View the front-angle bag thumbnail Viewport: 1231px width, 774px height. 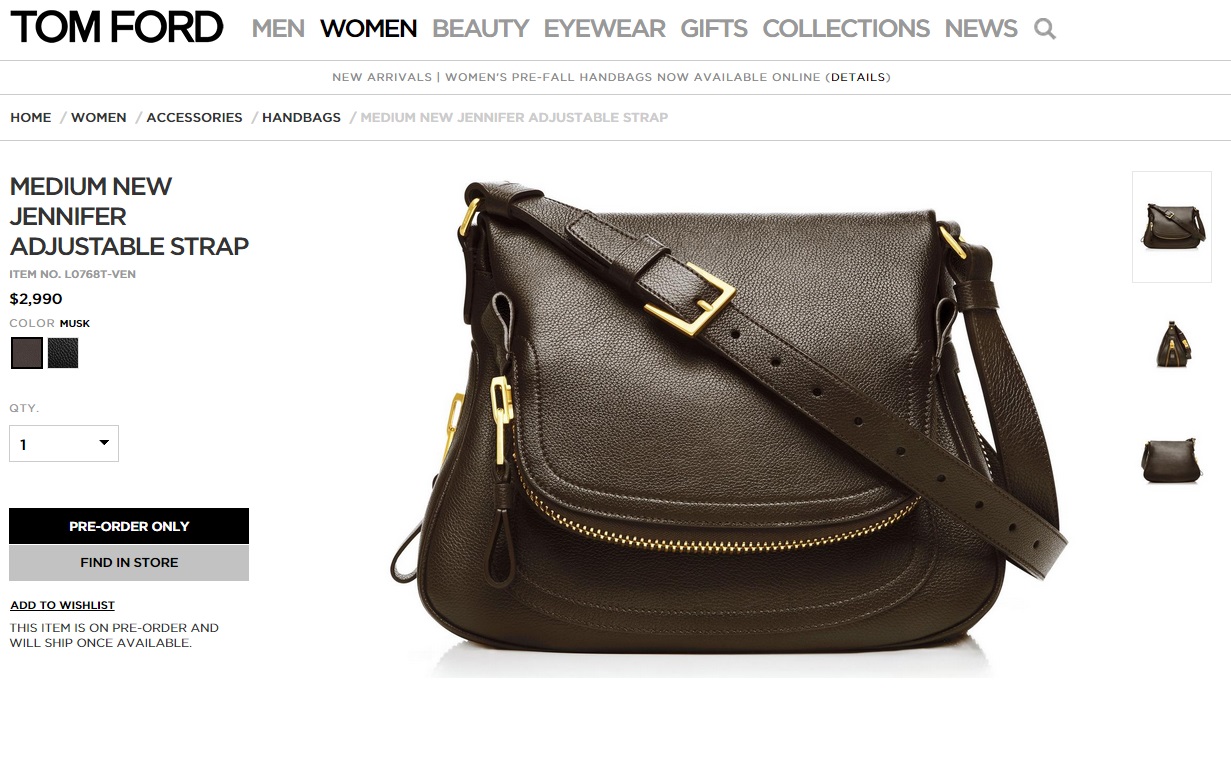[1172, 227]
